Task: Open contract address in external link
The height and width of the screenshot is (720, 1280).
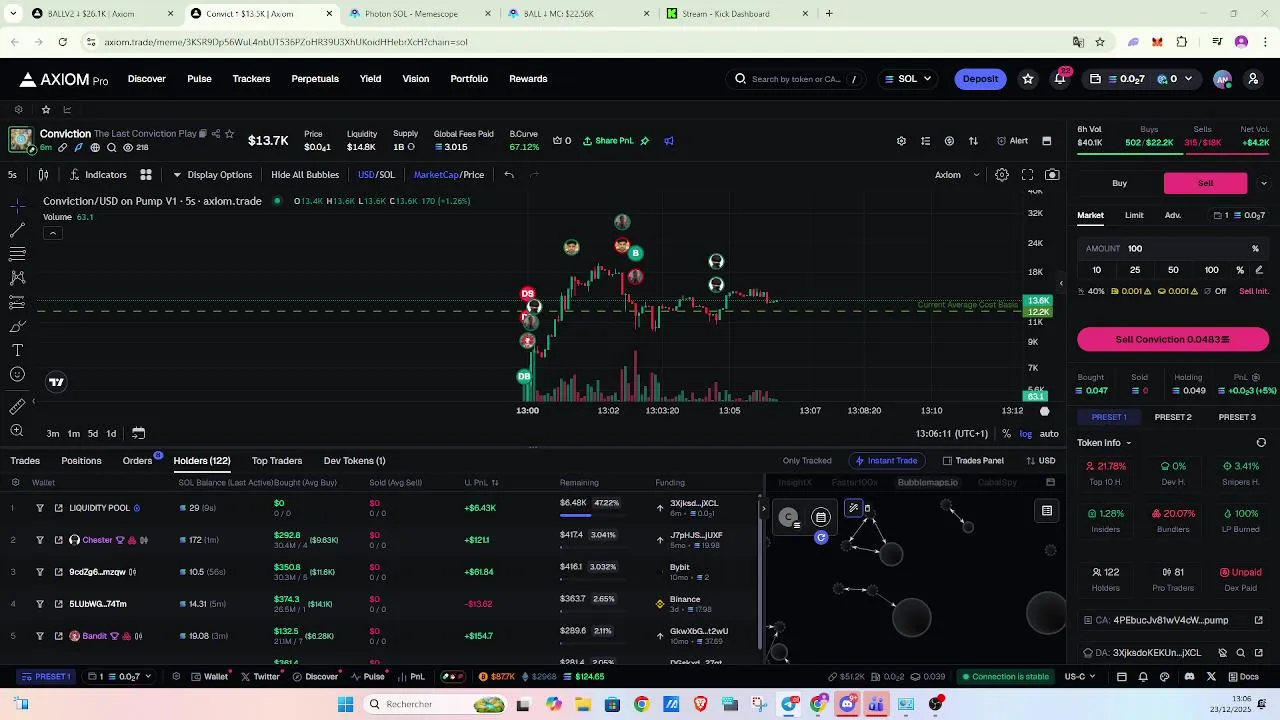Action: pyautogui.click(x=1259, y=620)
